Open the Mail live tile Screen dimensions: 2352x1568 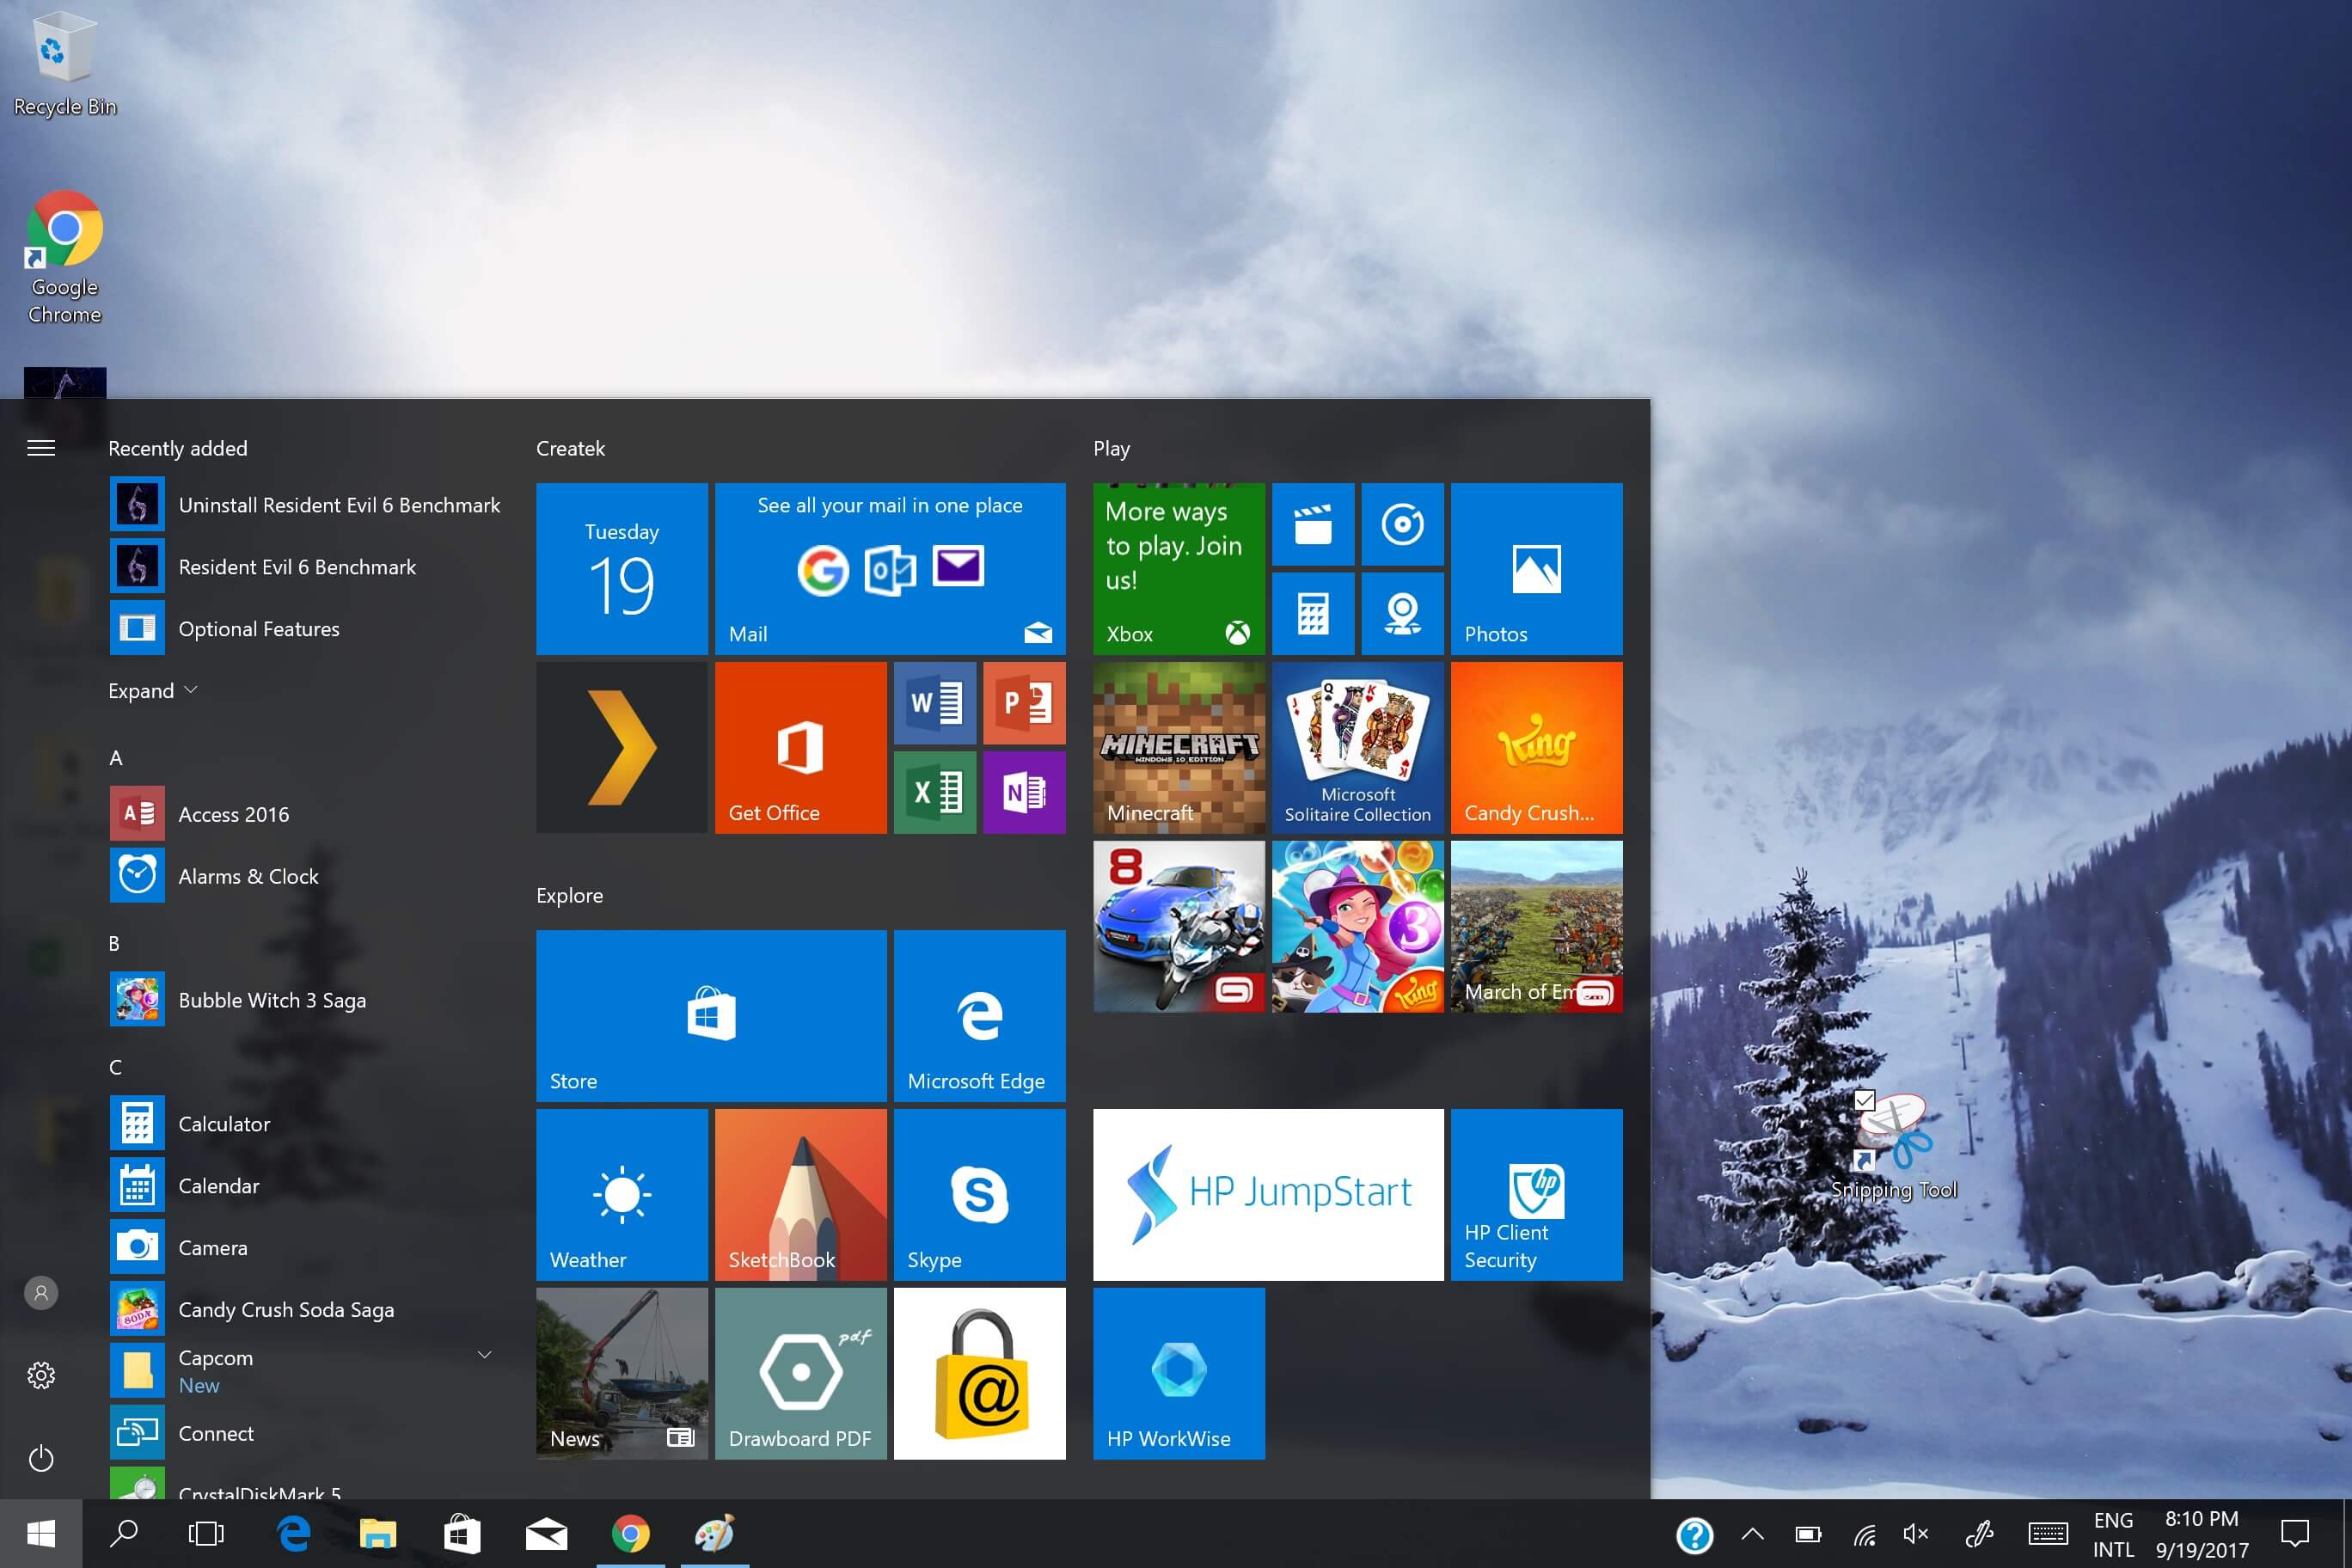pos(890,568)
